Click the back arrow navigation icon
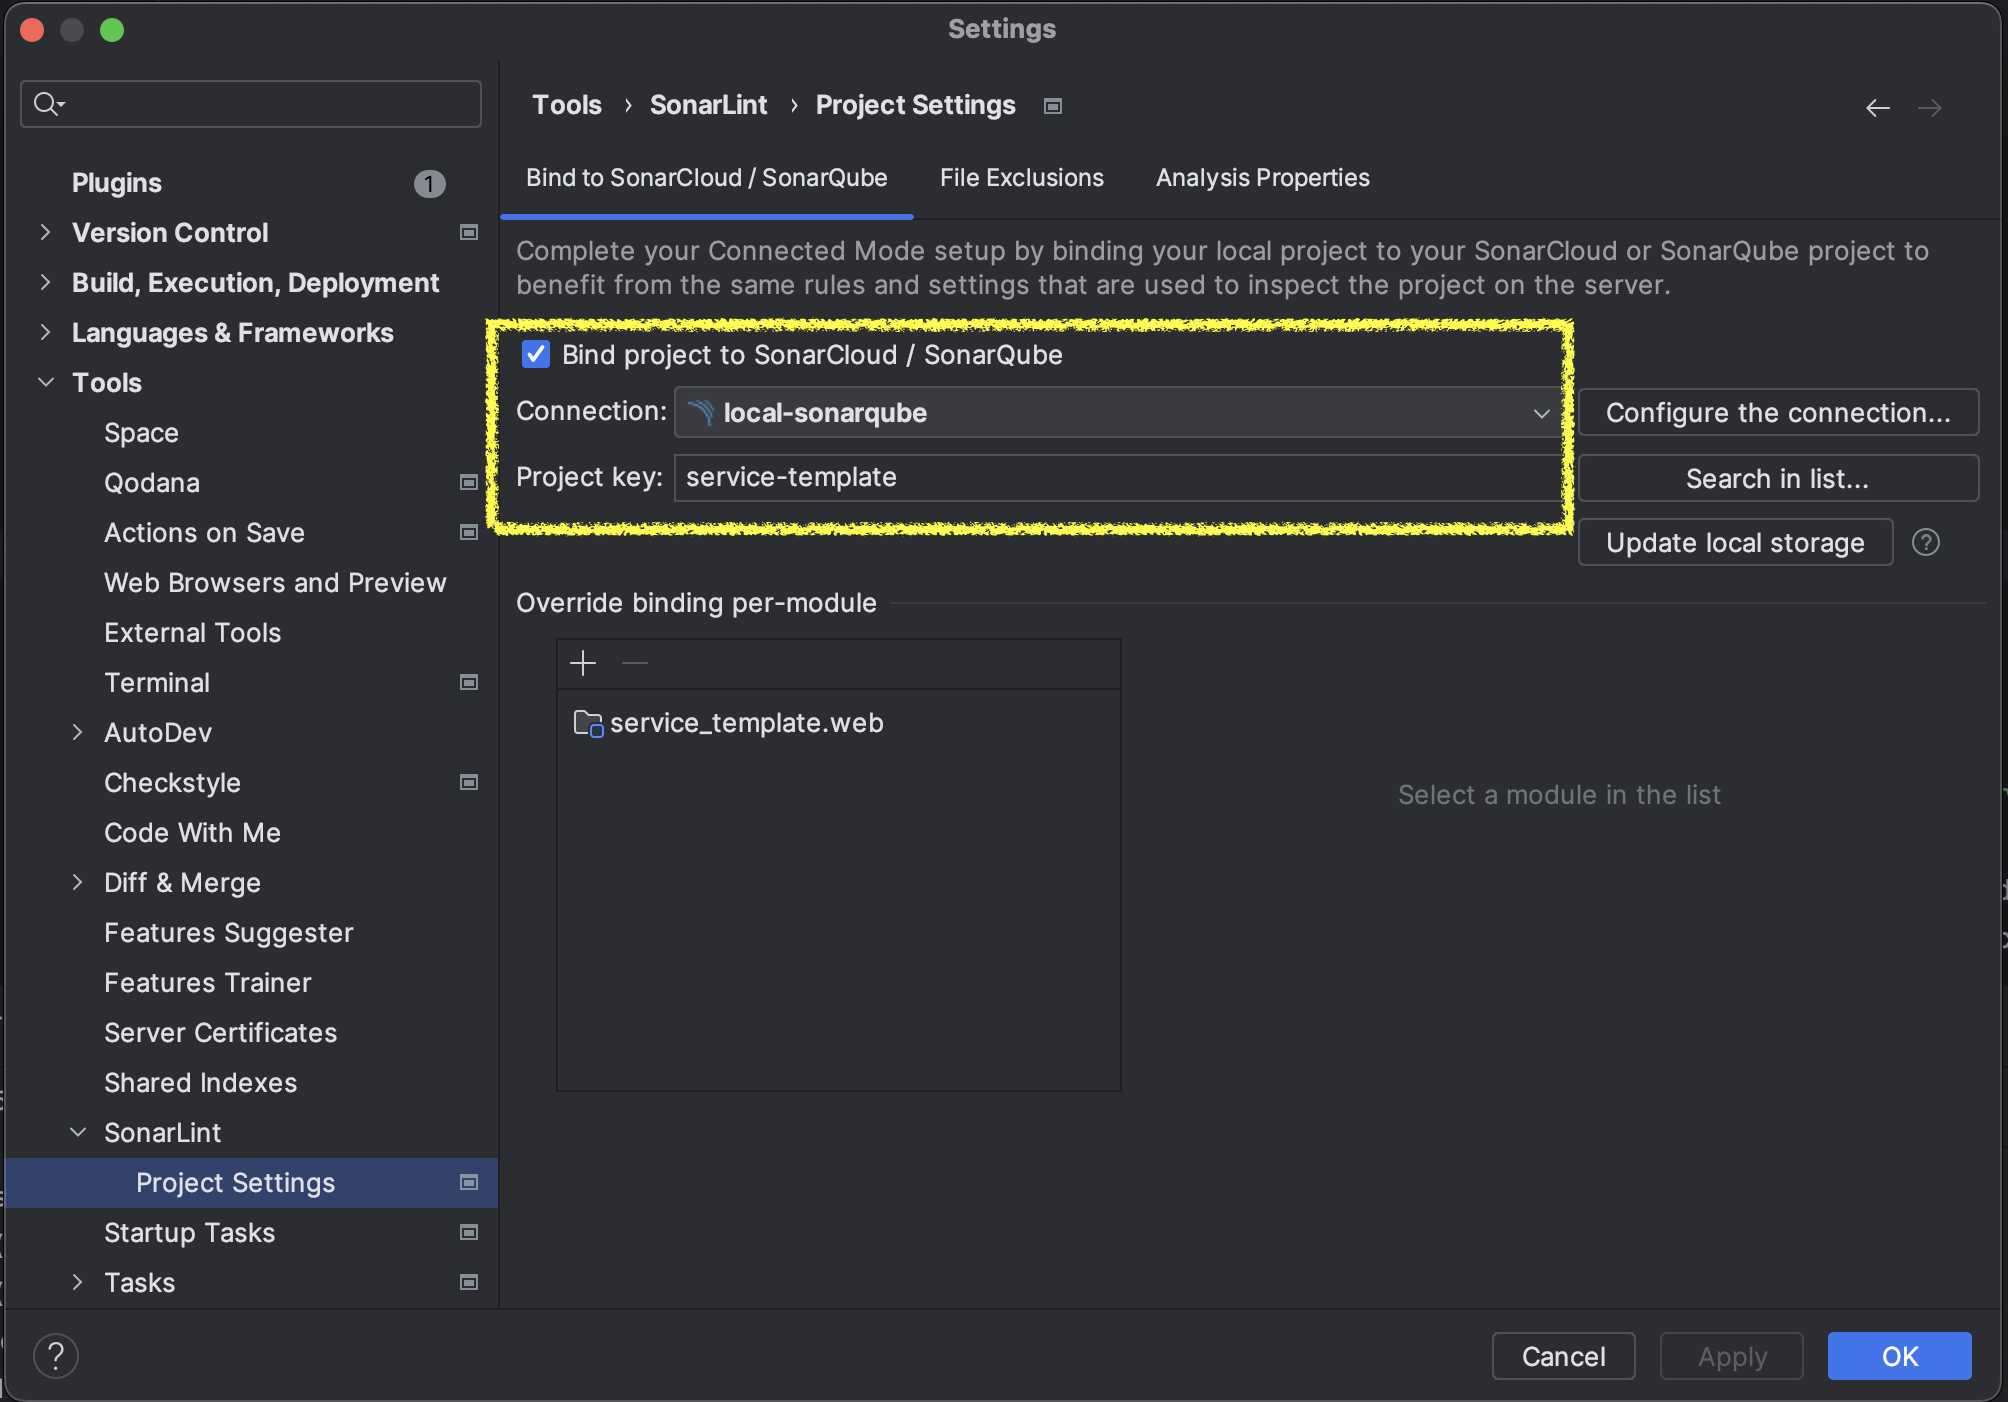 [1877, 107]
